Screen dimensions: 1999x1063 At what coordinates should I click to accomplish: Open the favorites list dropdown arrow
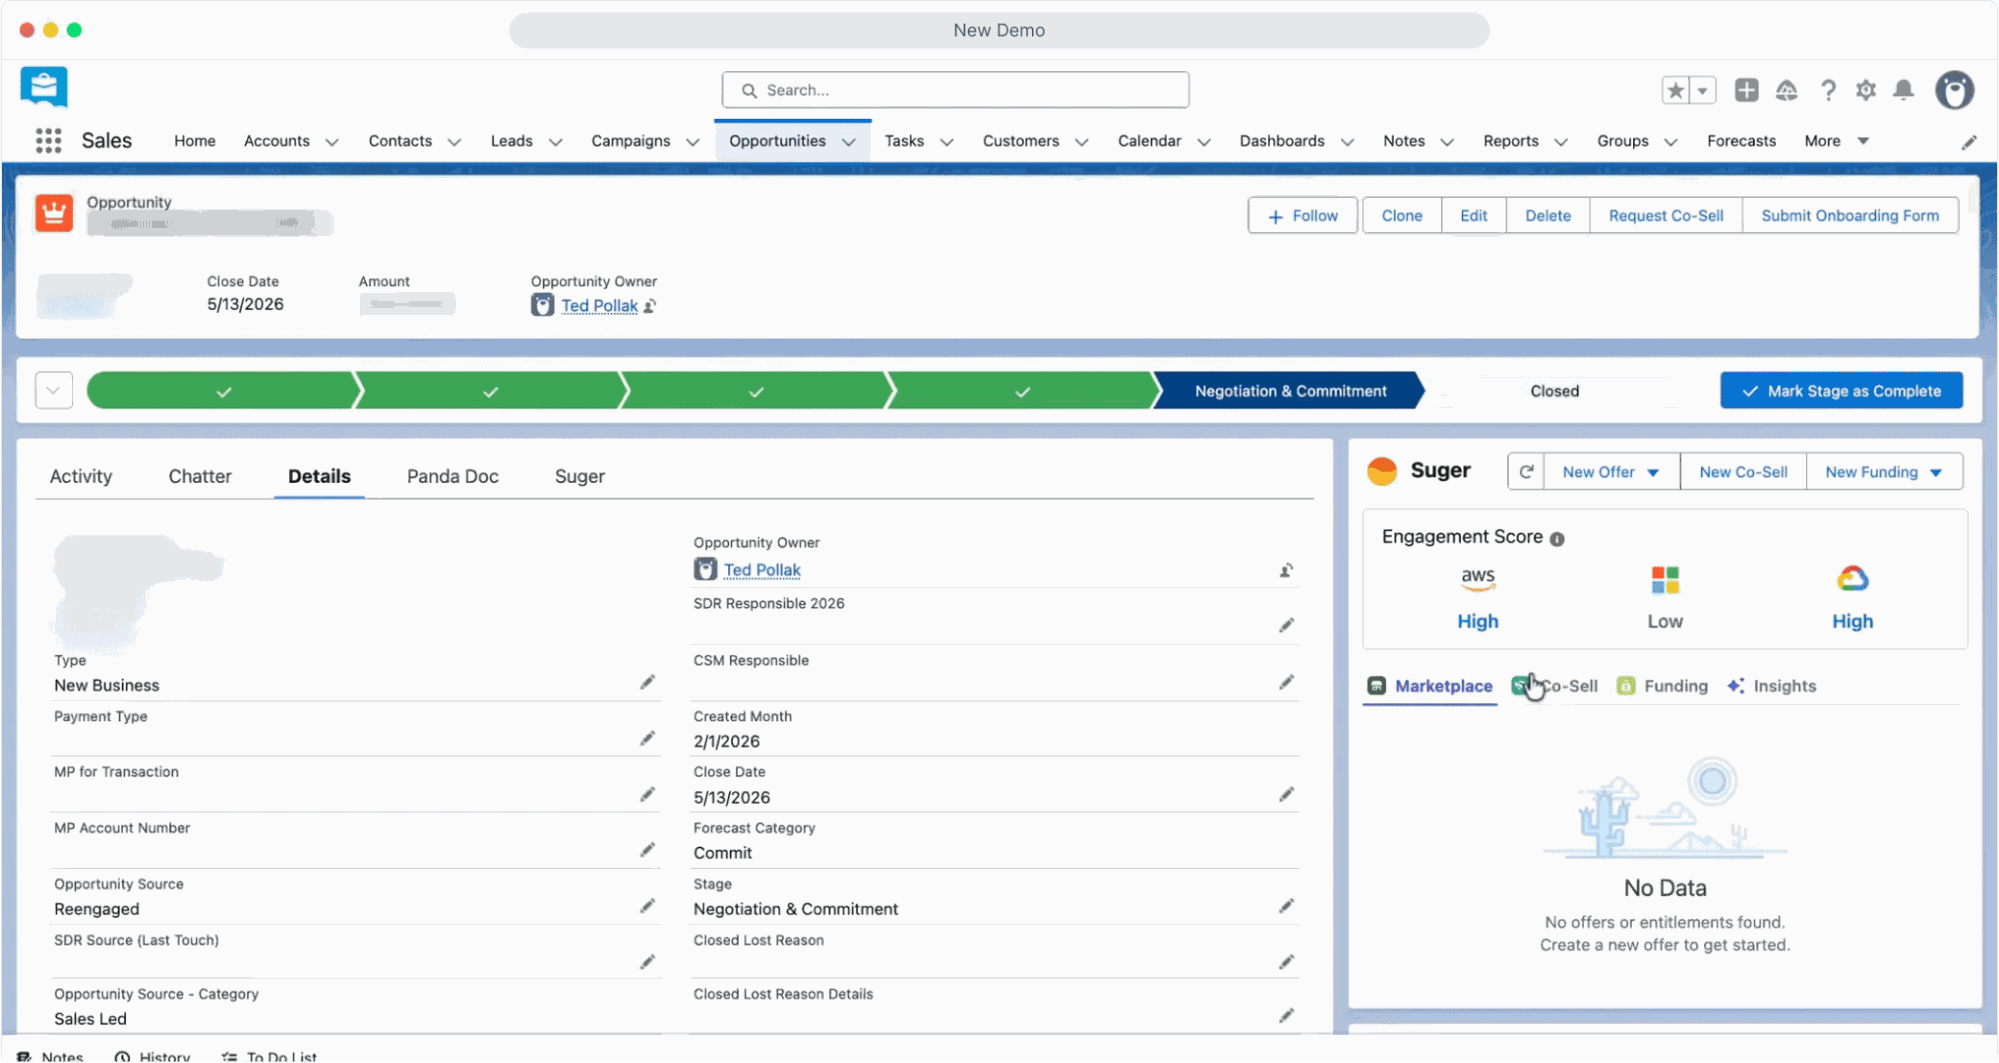[x=1702, y=91]
